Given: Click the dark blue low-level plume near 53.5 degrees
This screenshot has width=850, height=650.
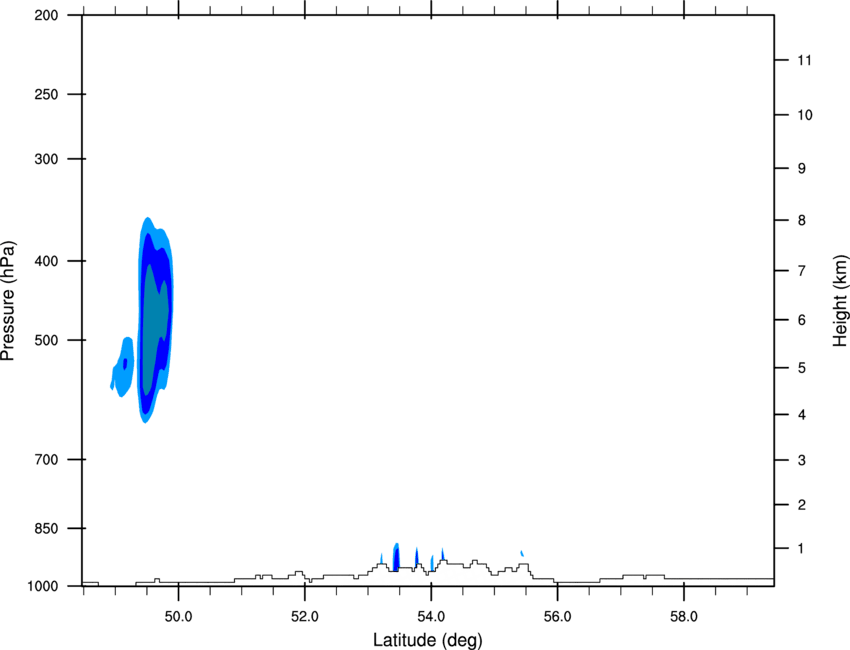Looking at the screenshot, I should (x=396, y=557).
